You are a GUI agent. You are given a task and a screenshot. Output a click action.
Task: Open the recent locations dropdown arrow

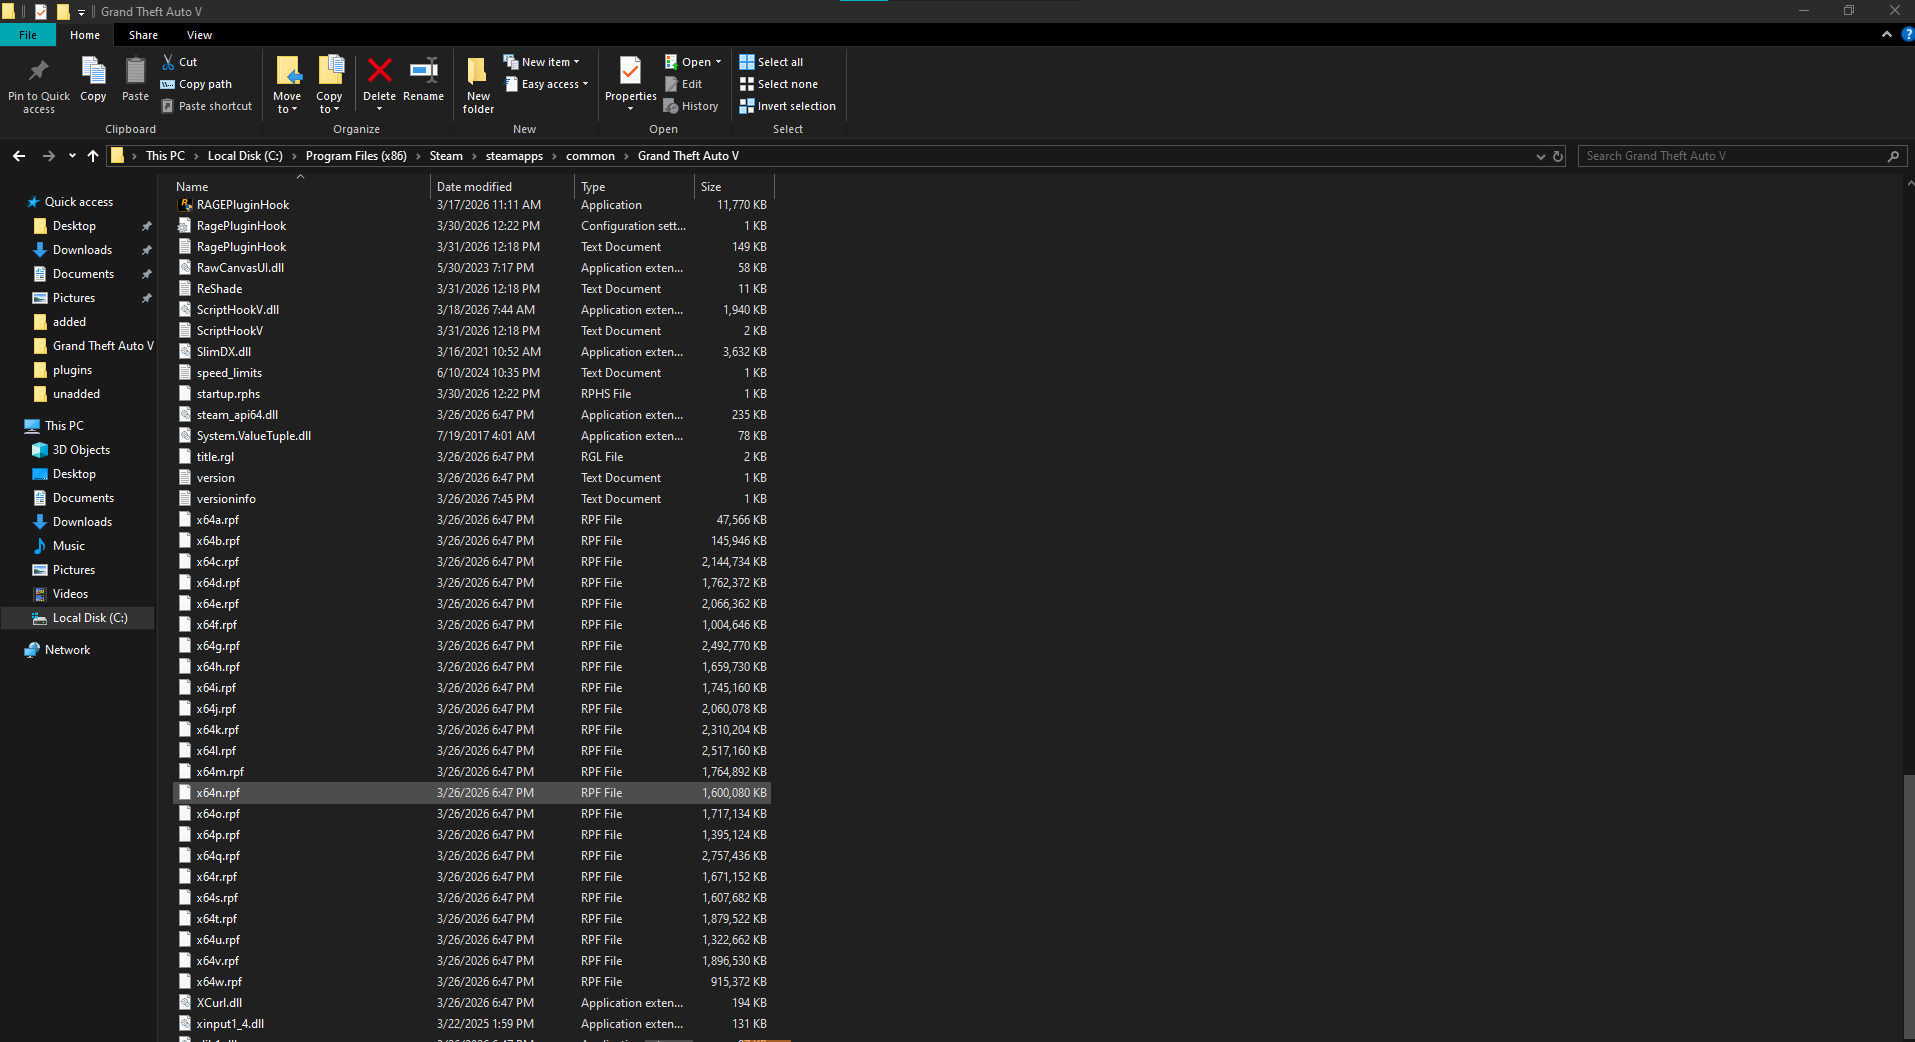[x=72, y=156]
